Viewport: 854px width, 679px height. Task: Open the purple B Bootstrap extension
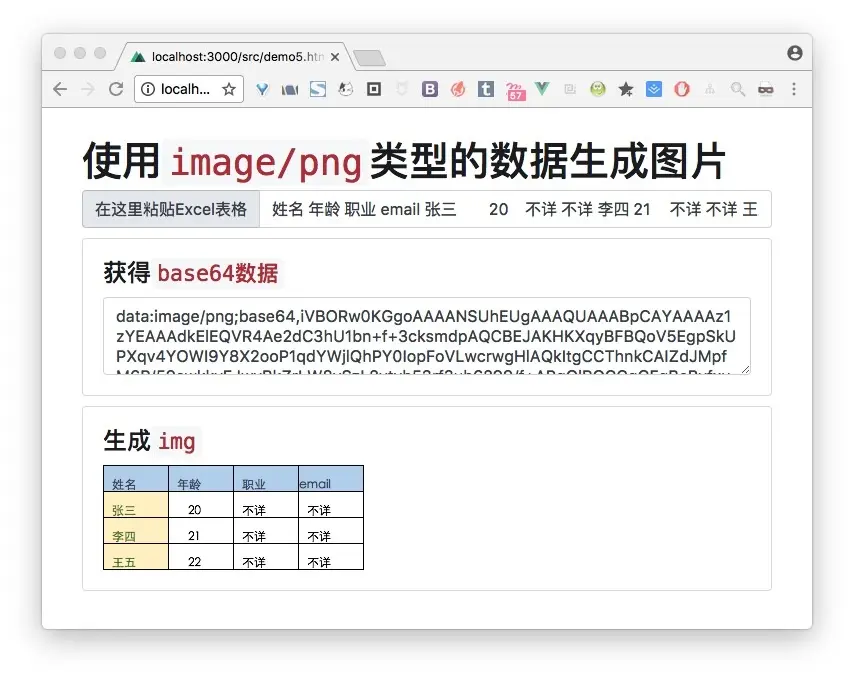coord(430,89)
